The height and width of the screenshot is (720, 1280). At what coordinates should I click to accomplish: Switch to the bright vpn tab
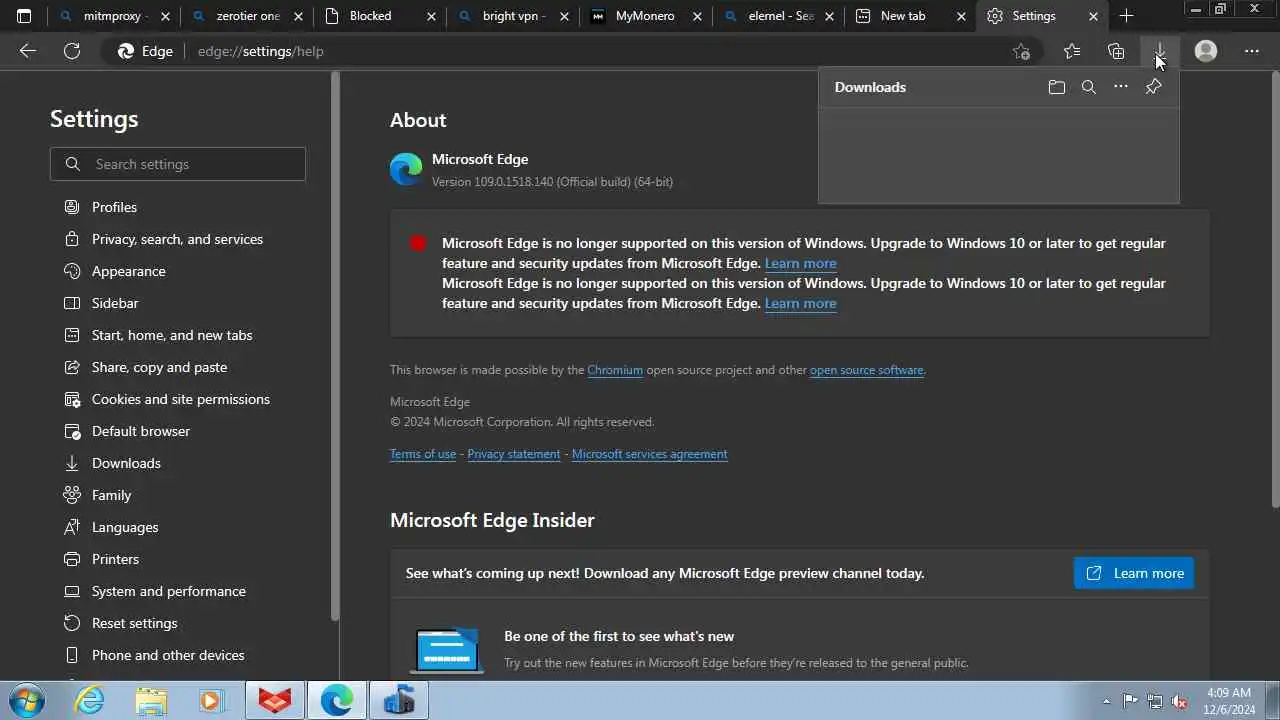click(513, 16)
